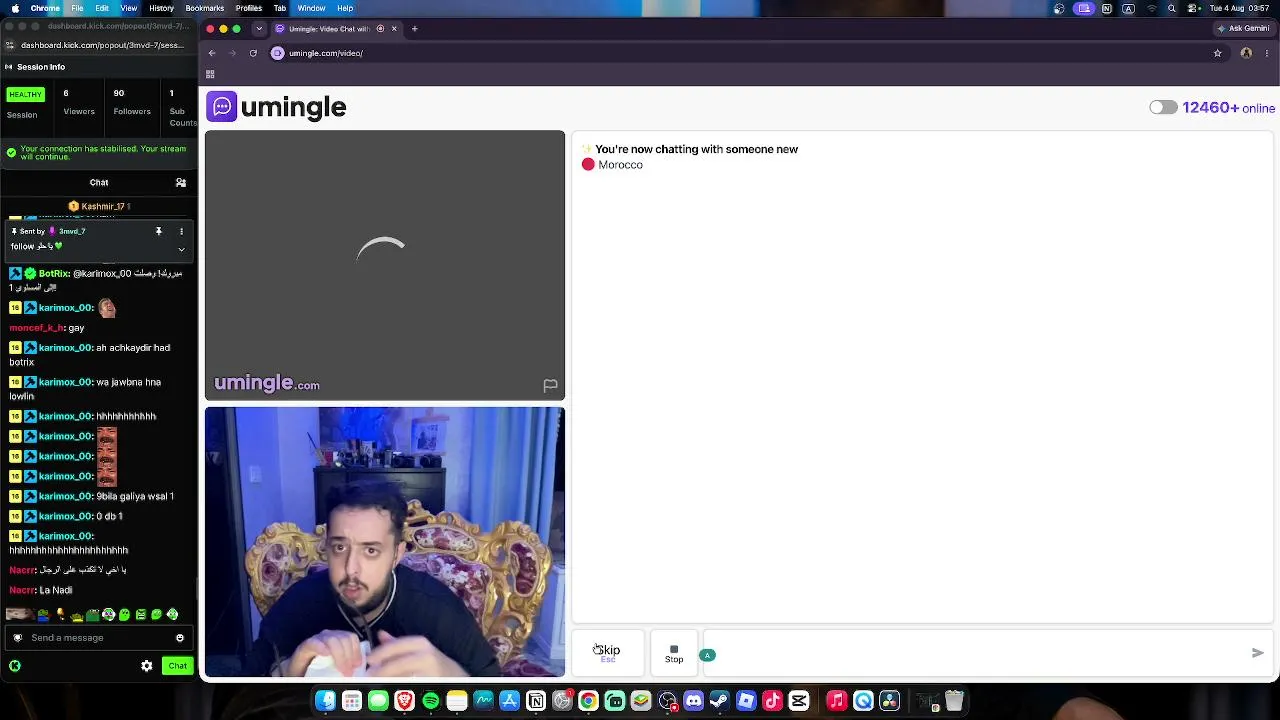Click the Kick K logo icon
Viewport: 1280px width, 720px height.
pos(15,666)
